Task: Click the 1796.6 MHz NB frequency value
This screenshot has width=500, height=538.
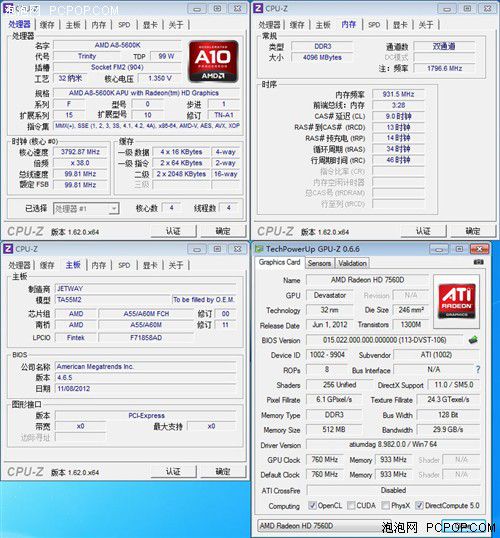Action: (444, 68)
